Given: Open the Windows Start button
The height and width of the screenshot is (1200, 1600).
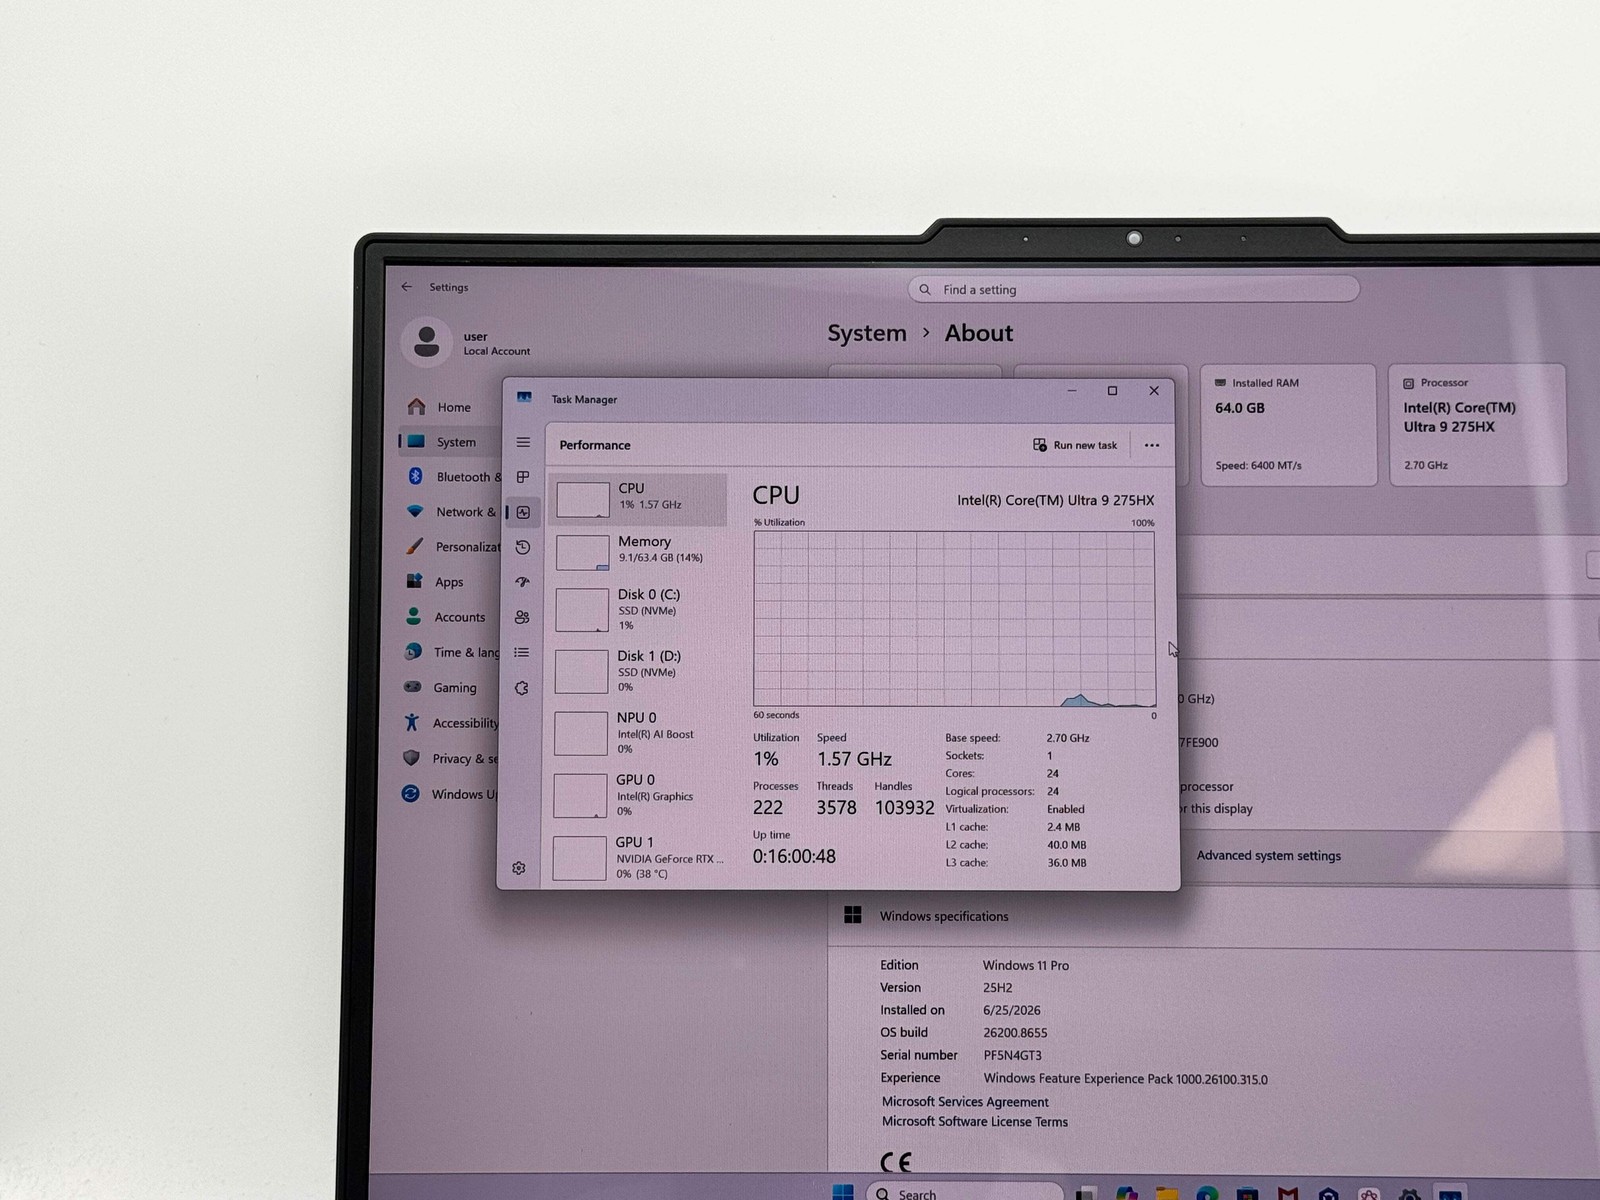Looking at the screenshot, I should pos(843,1192).
